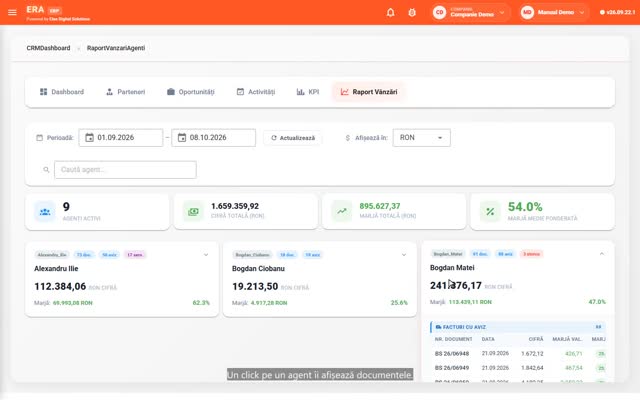Click the Marjă Totală trend icon
640x400 pixels.
tap(342, 211)
